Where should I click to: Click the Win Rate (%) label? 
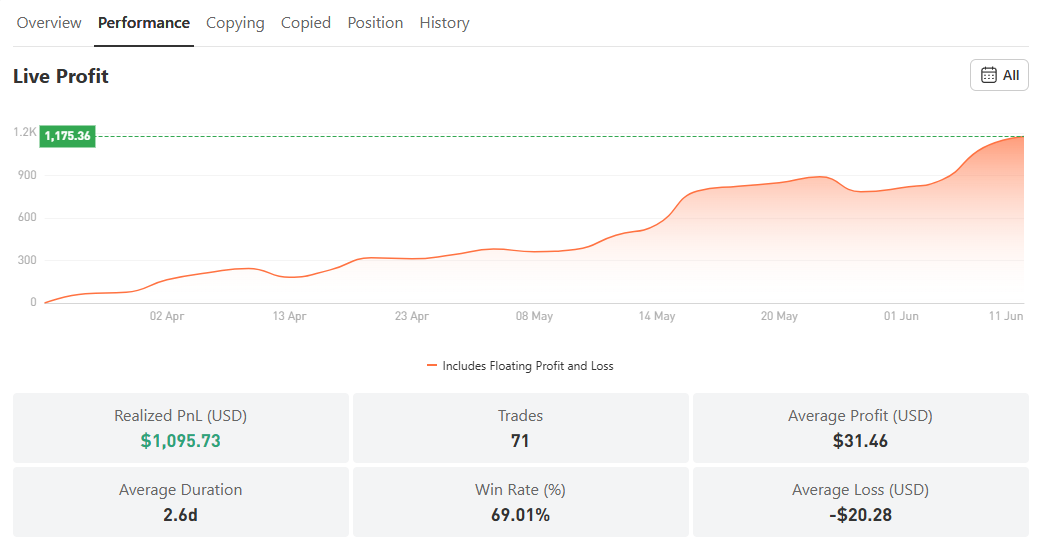click(x=520, y=490)
